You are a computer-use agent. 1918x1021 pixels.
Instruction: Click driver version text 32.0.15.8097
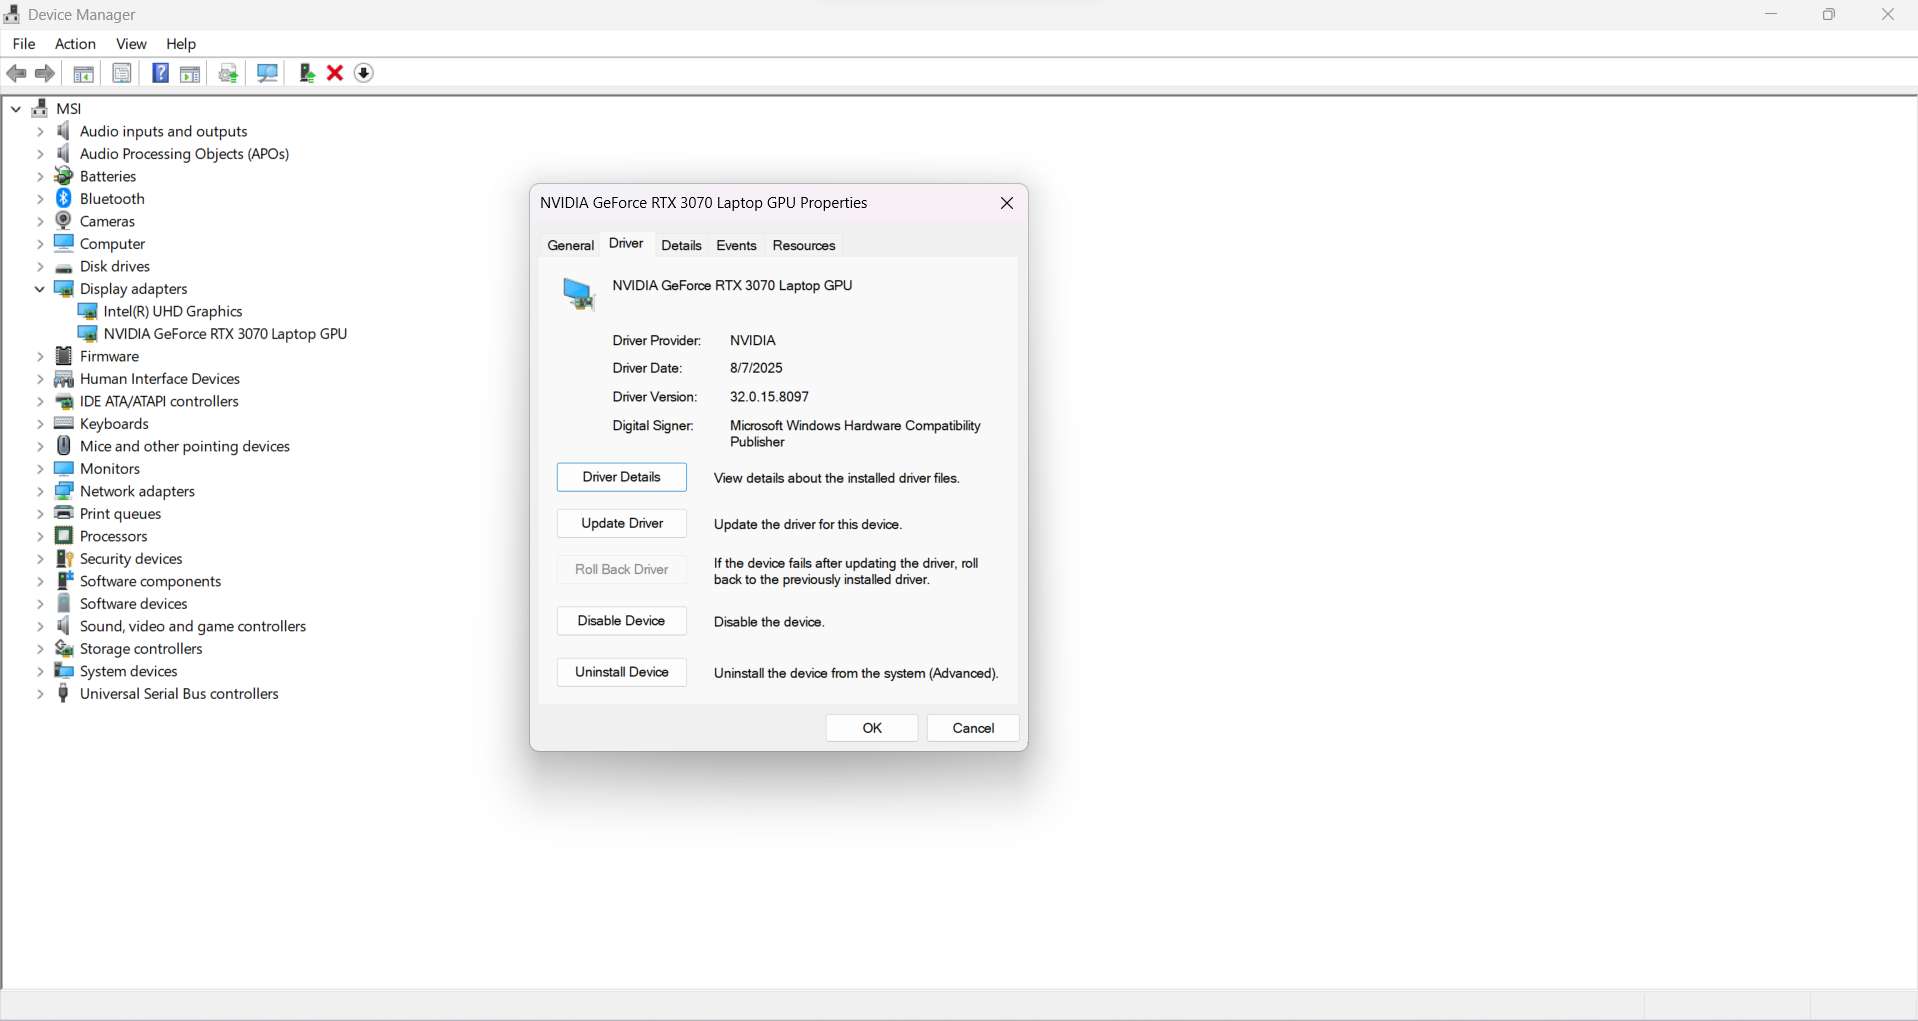click(769, 397)
